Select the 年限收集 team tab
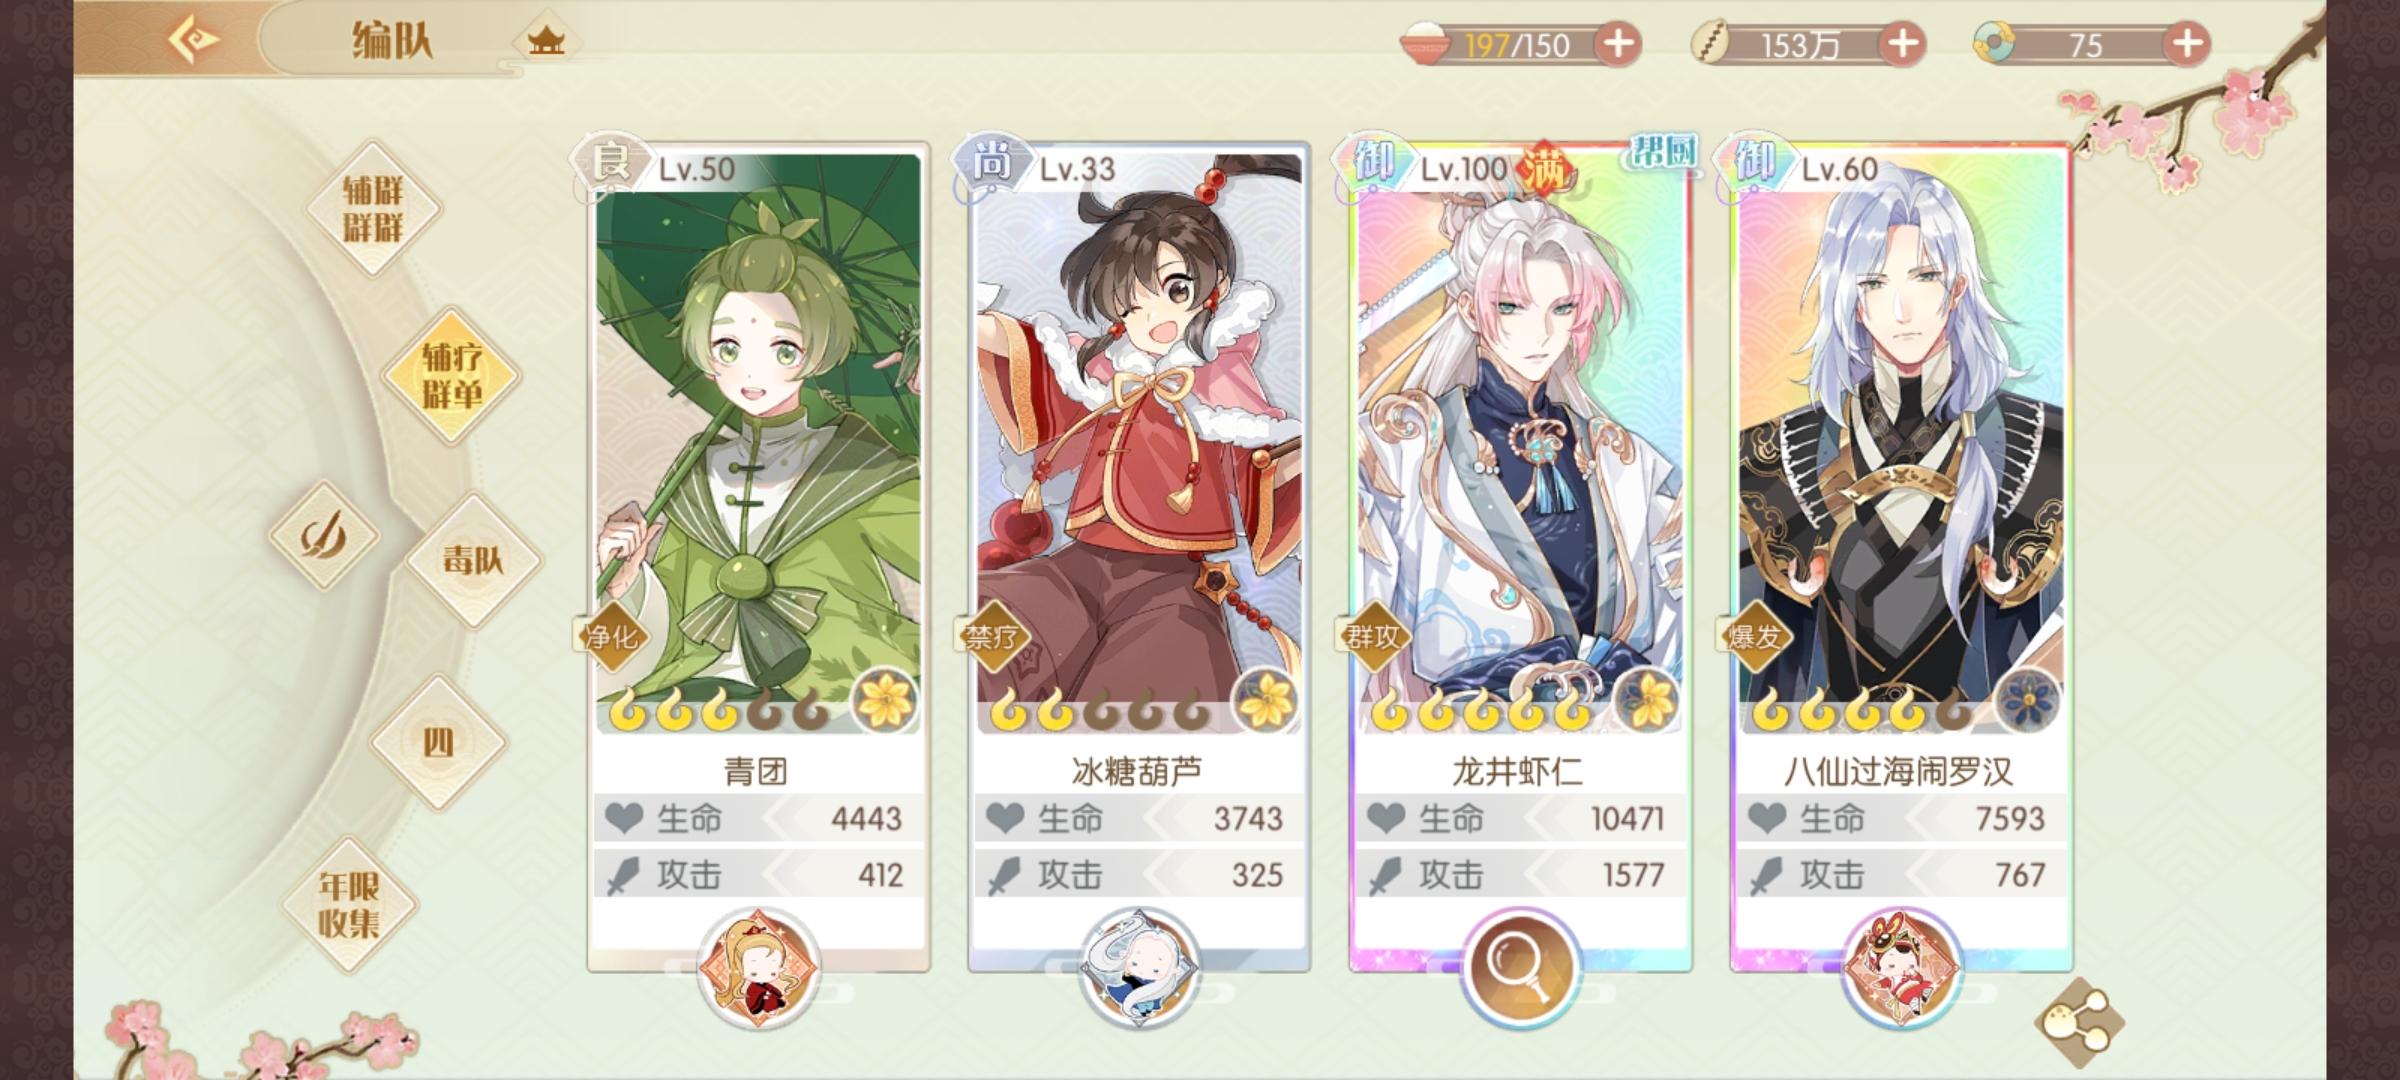2400x1080 pixels. [x=349, y=904]
